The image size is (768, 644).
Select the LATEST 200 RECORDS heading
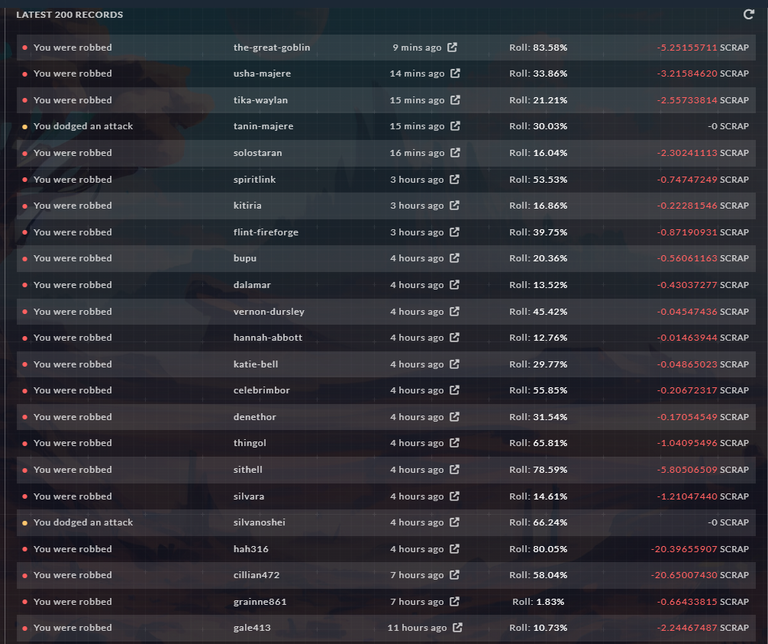coord(70,15)
